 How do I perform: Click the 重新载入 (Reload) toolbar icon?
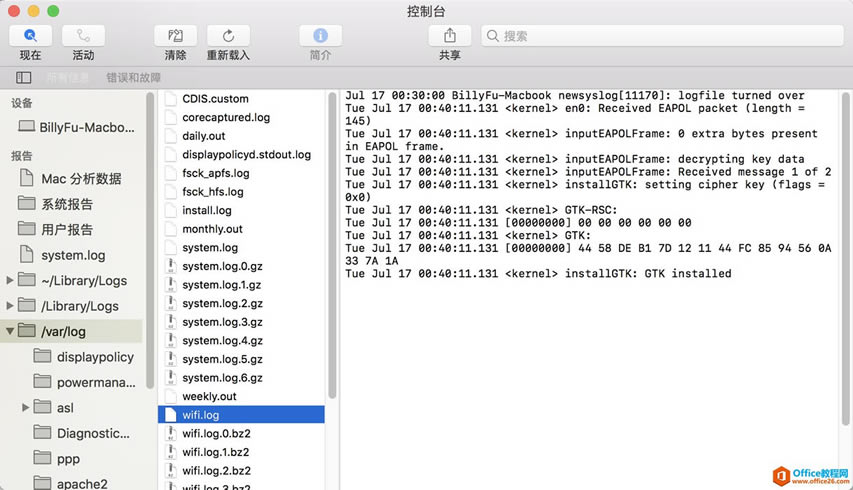click(228, 36)
